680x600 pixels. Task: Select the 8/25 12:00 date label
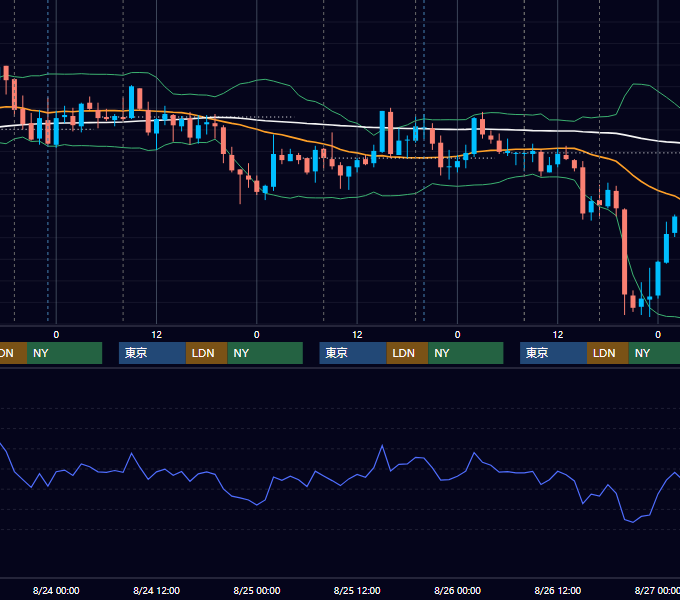pyautogui.click(x=357, y=590)
